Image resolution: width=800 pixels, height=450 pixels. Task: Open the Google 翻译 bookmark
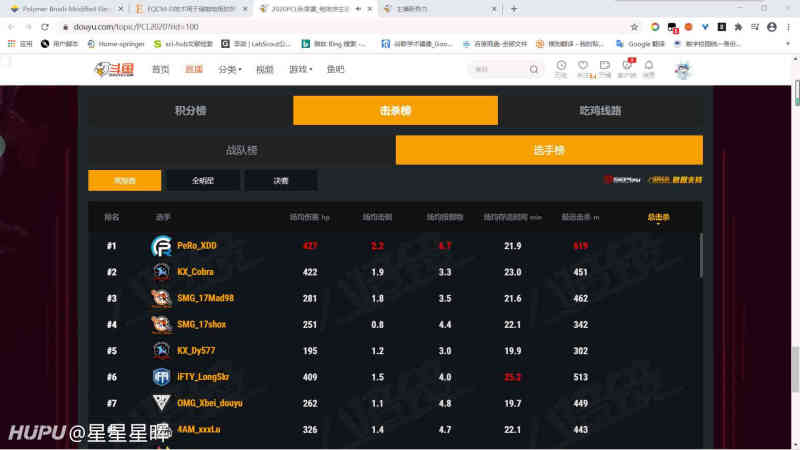point(641,44)
